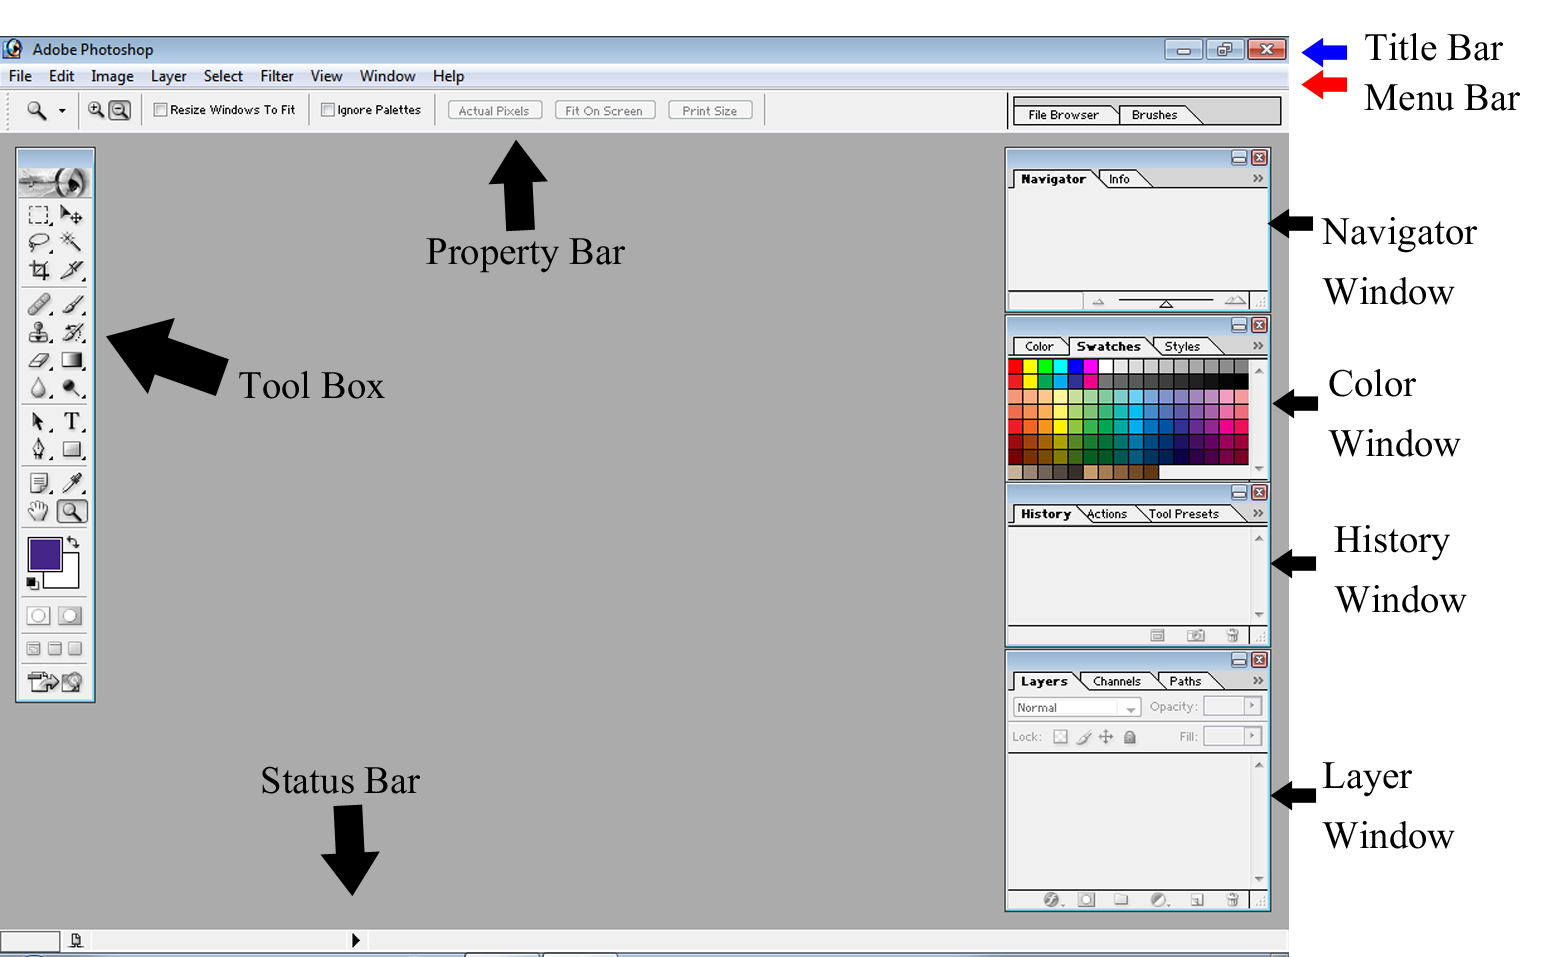Check the Ignore Palettes option

point(328,109)
